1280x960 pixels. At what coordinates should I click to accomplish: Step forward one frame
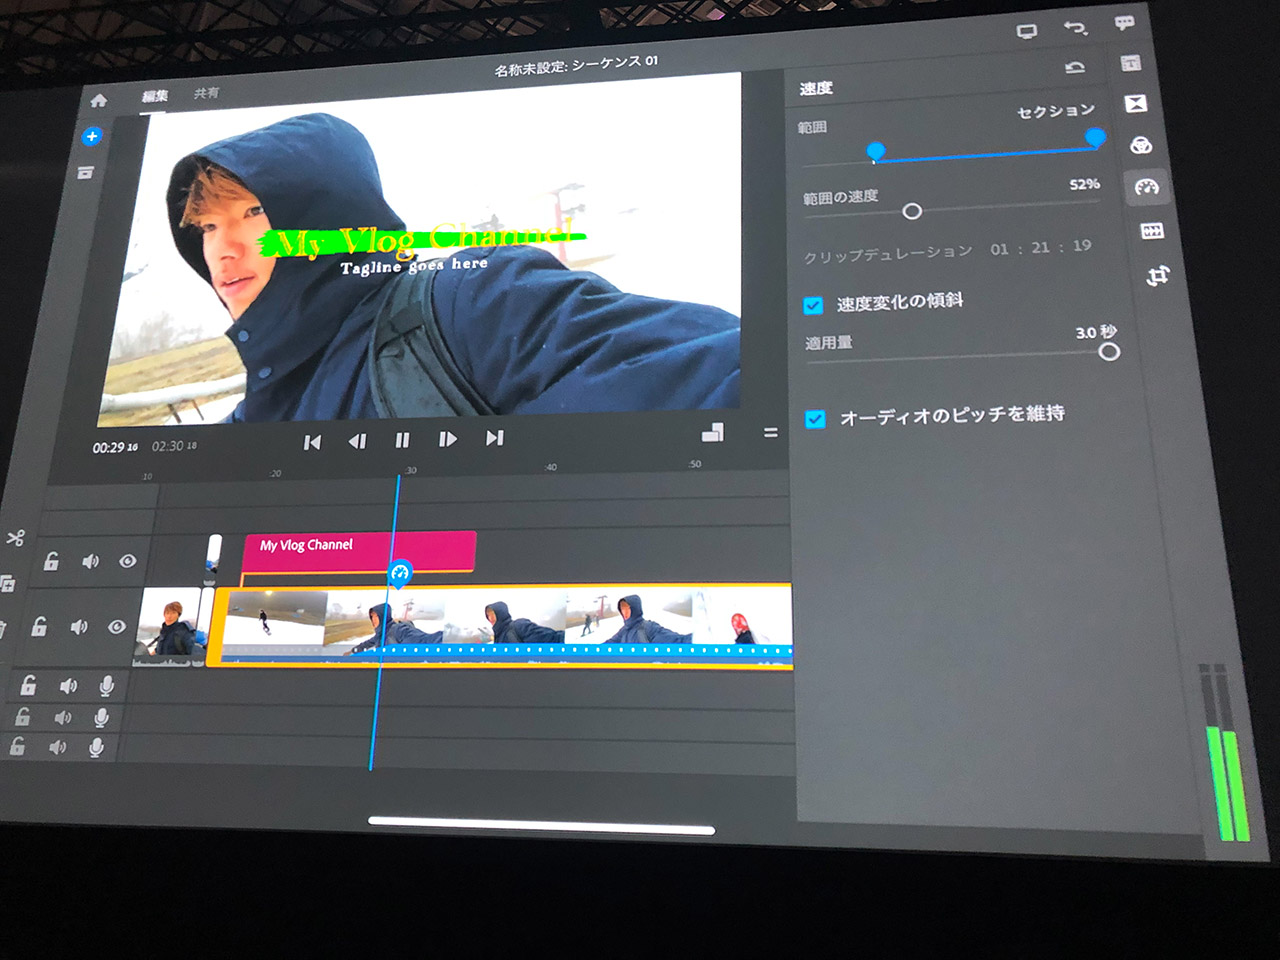coord(447,439)
